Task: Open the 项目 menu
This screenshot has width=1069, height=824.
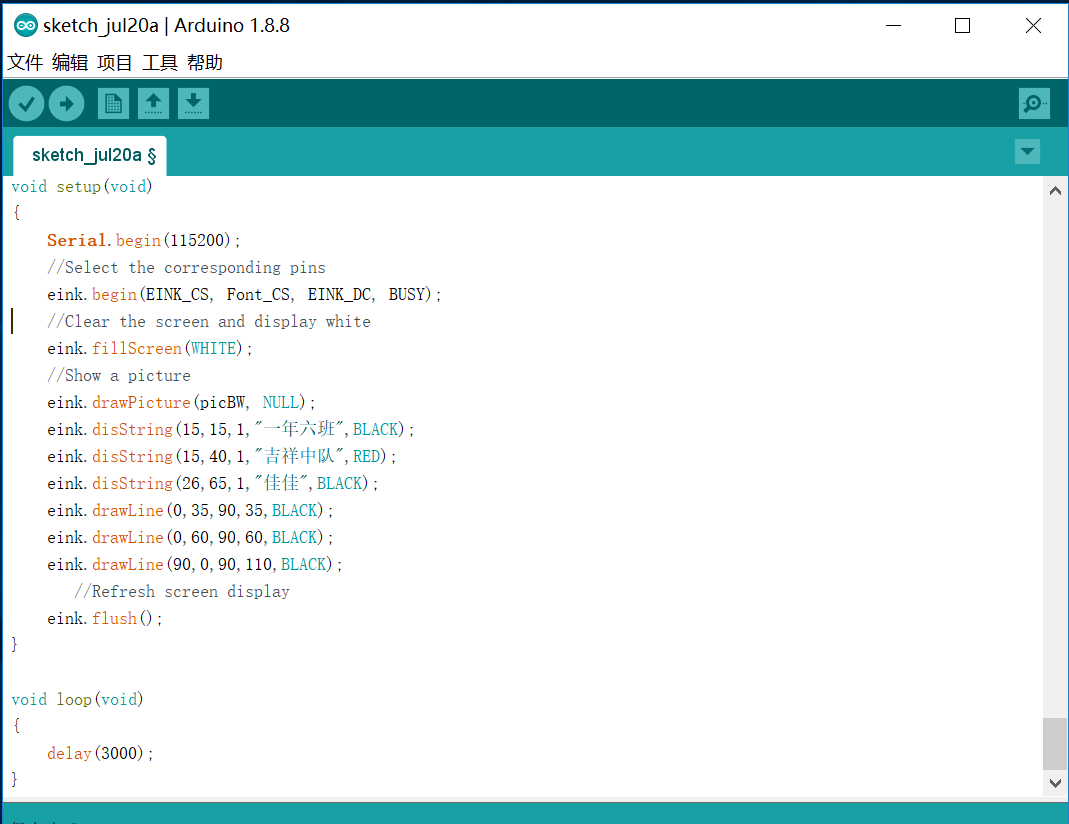Action: (x=115, y=63)
